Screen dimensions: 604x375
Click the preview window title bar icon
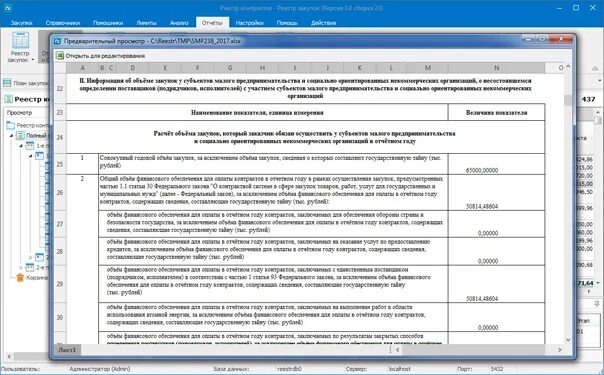[x=57, y=41]
